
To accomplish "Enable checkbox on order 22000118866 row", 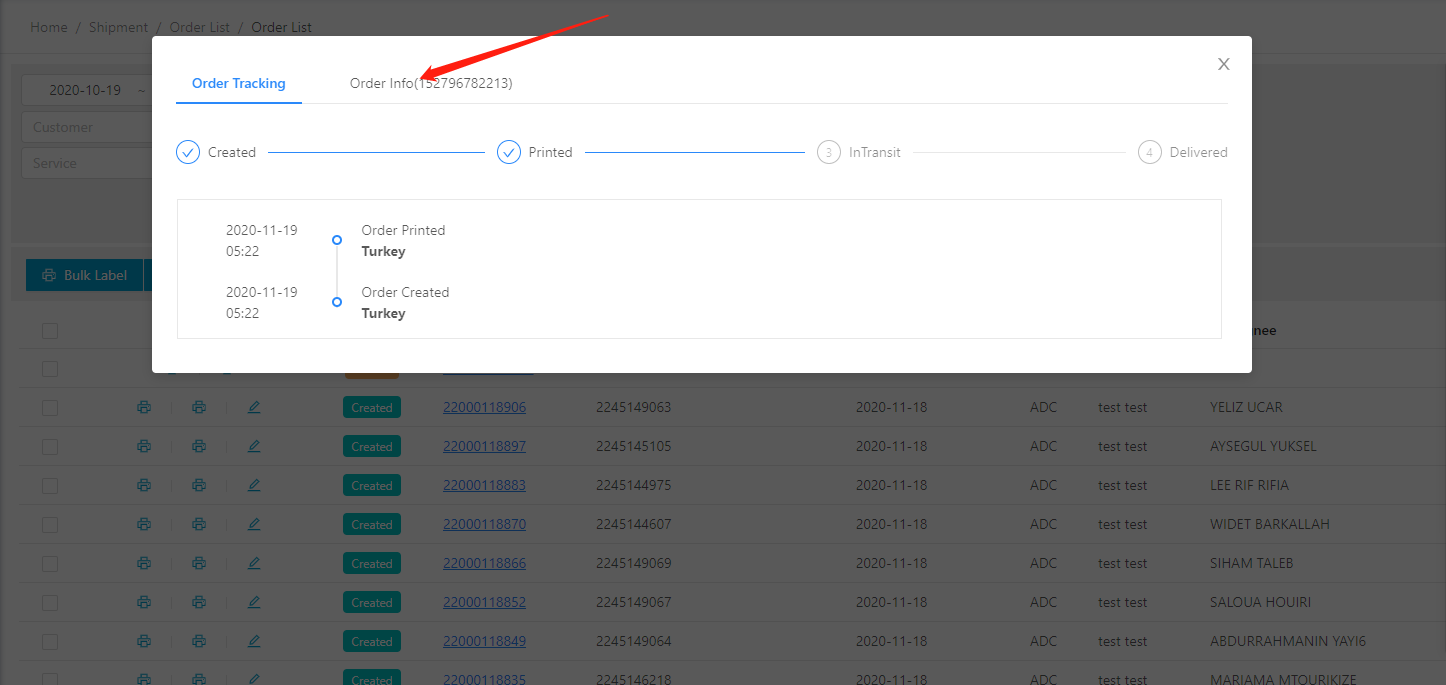I will (x=50, y=563).
